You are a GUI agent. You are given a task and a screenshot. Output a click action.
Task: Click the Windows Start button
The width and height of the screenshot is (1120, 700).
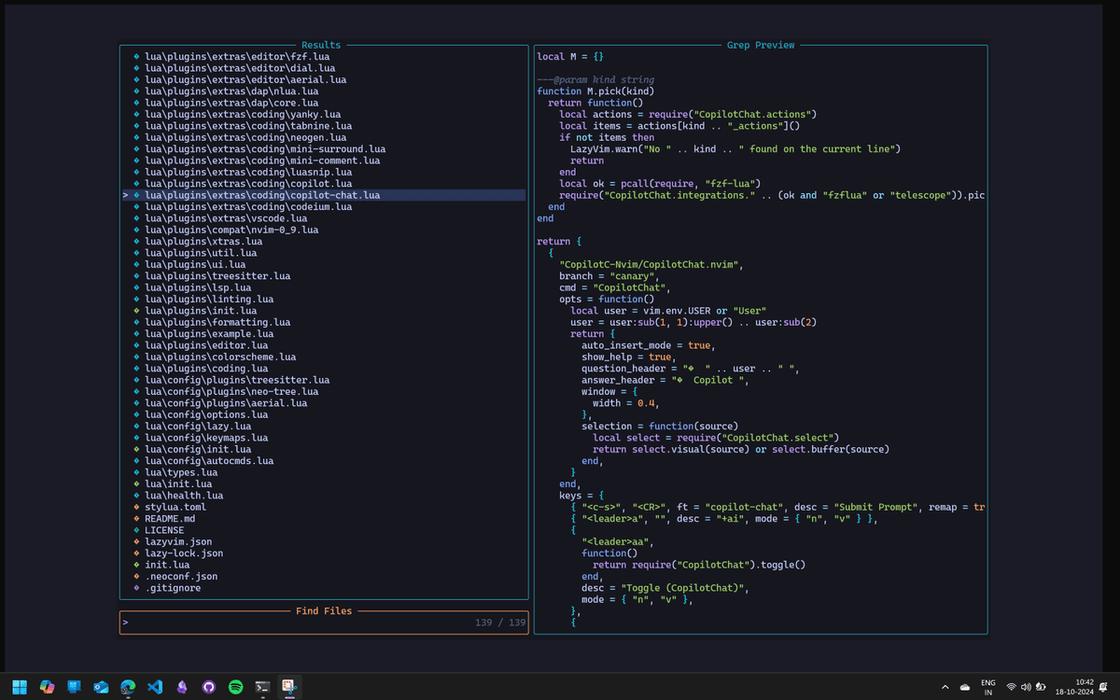(x=20, y=687)
